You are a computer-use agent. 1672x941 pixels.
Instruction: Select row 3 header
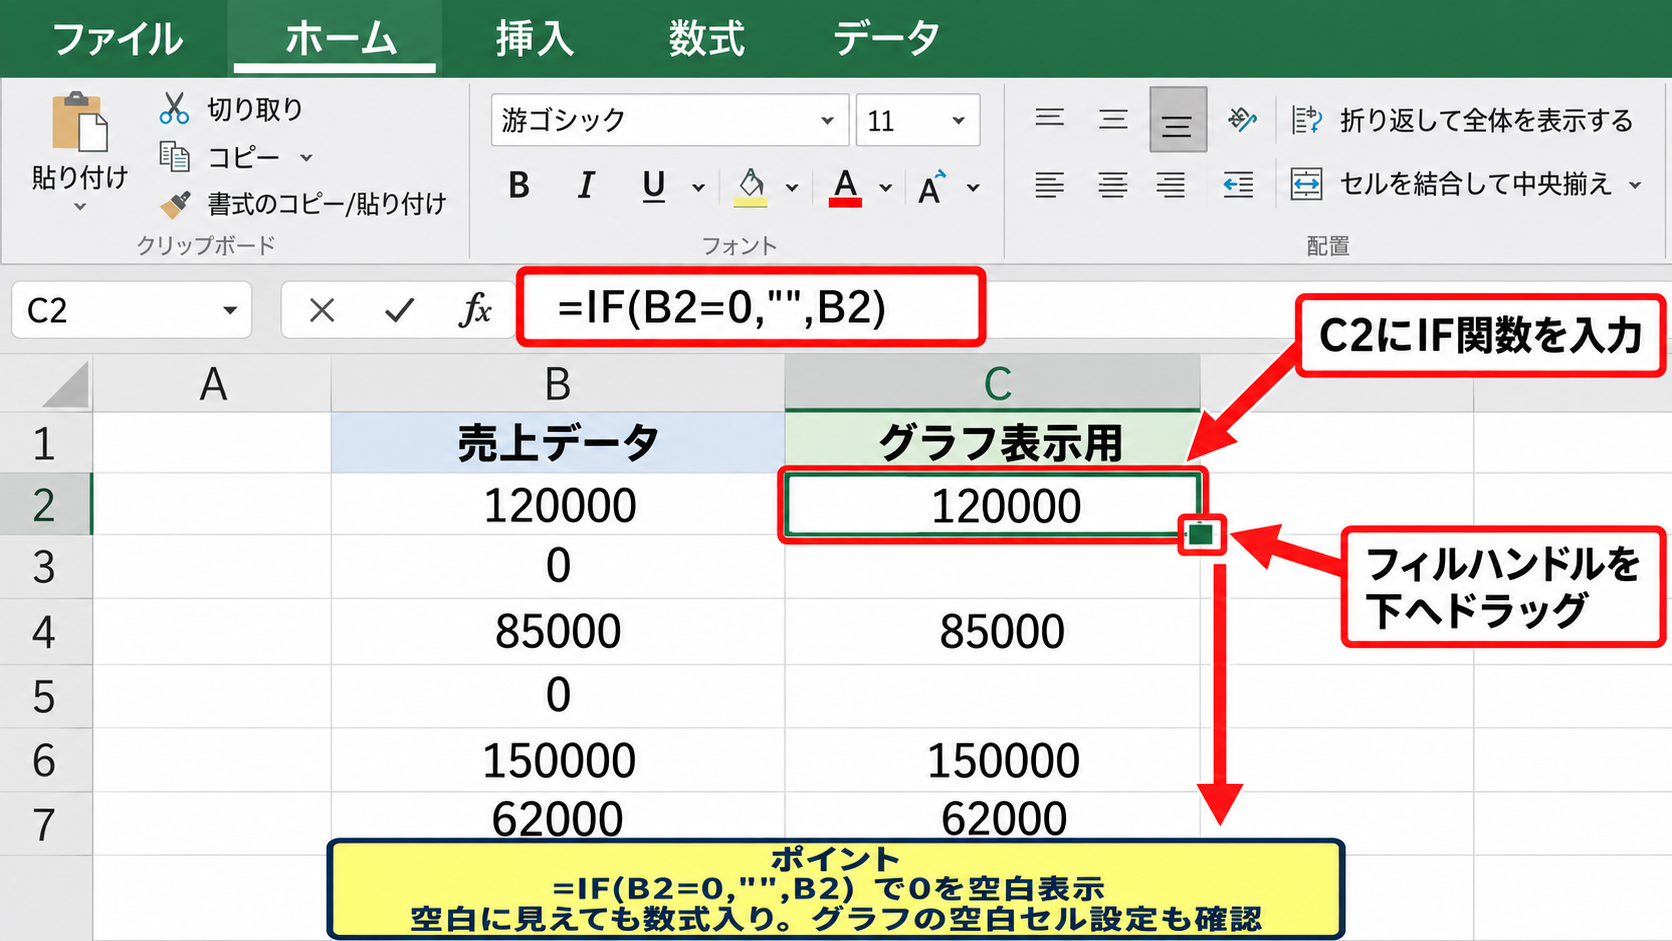tap(45, 567)
